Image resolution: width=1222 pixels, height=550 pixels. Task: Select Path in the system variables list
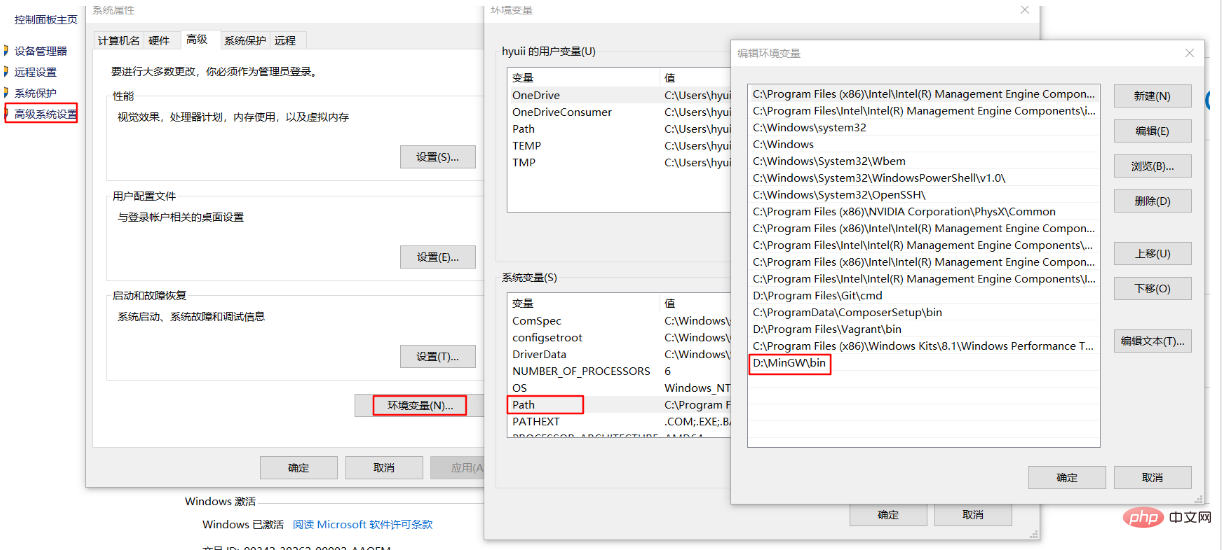coord(620,405)
